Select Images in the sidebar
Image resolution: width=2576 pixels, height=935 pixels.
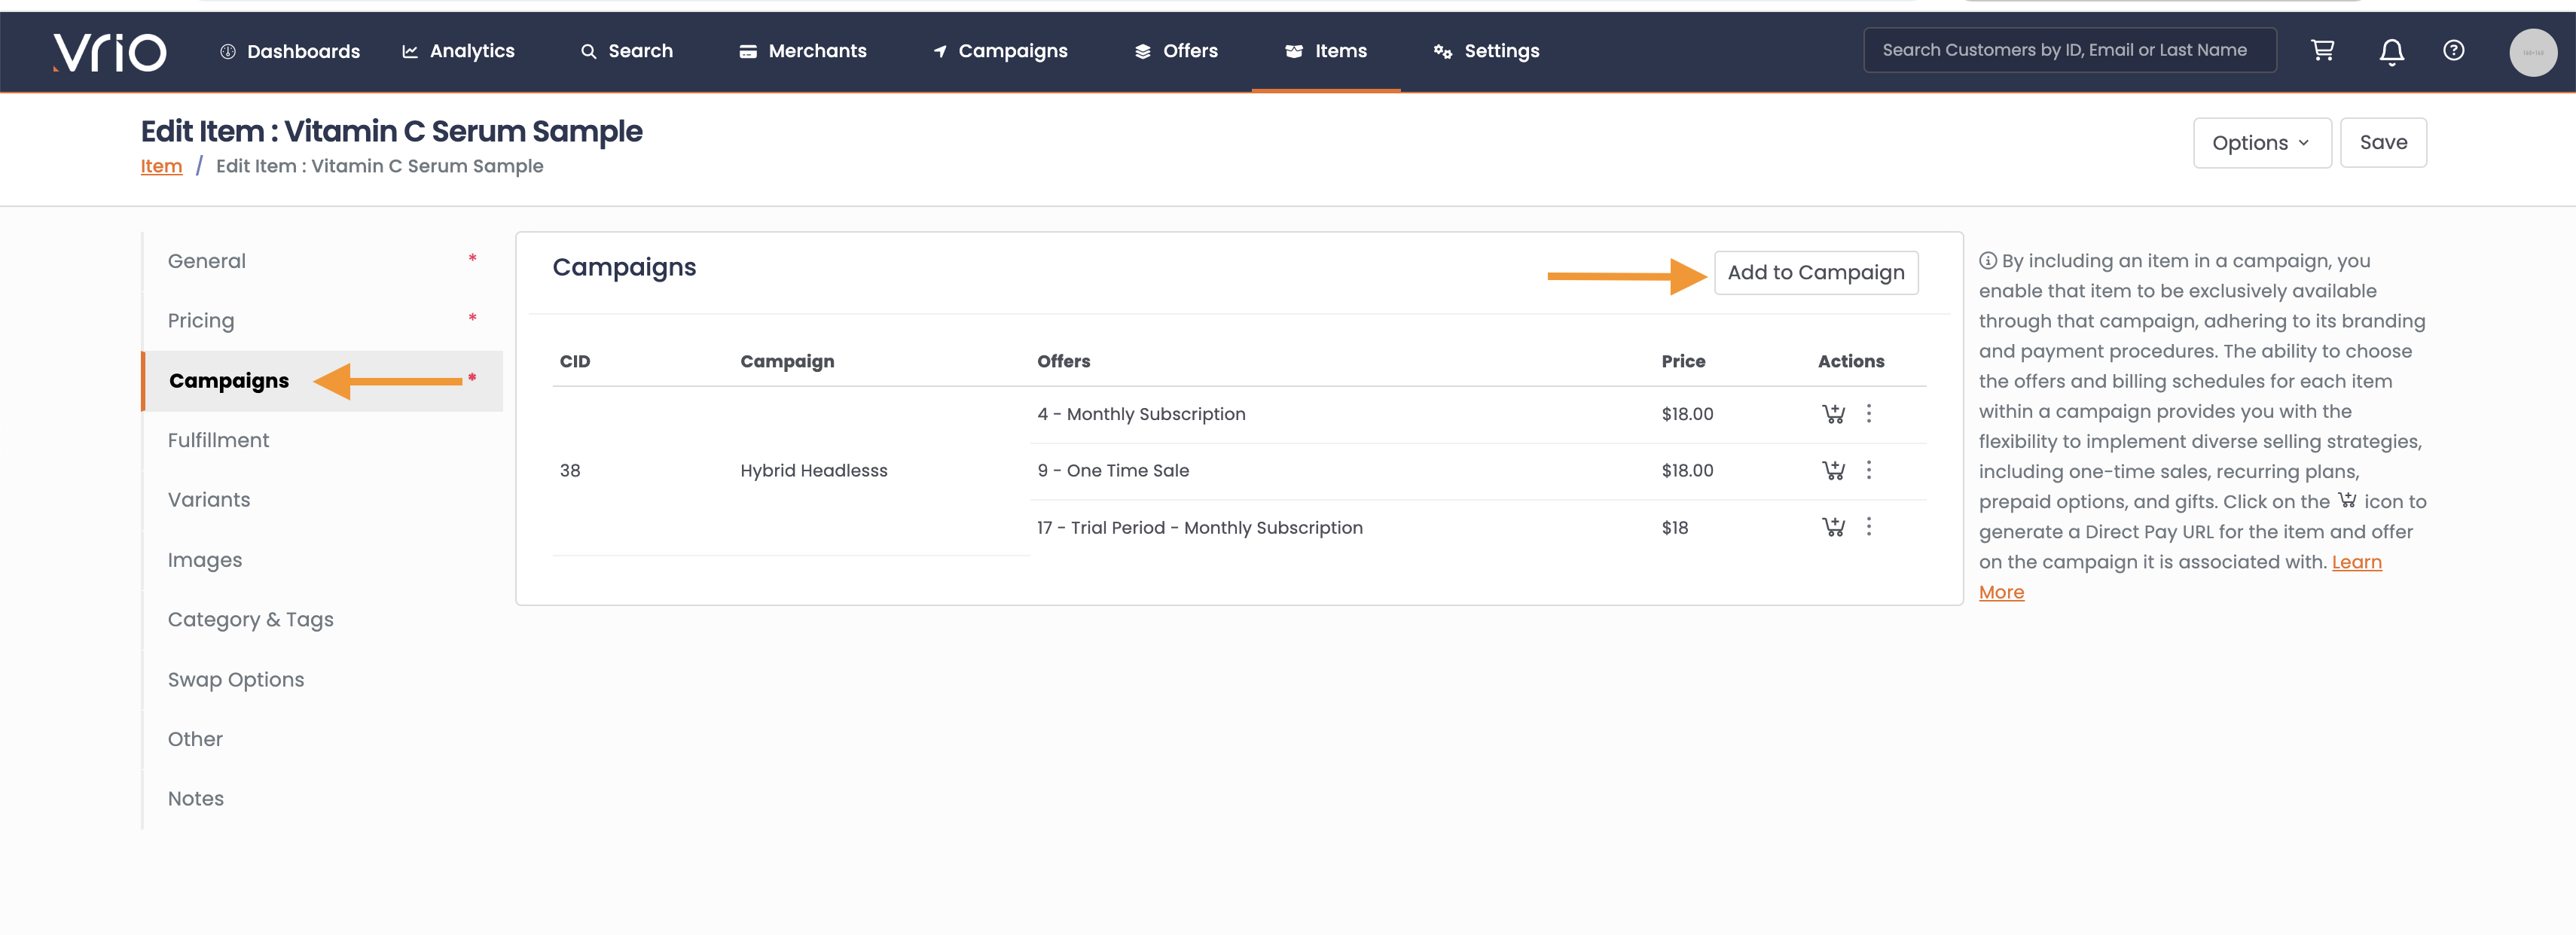coord(322,560)
